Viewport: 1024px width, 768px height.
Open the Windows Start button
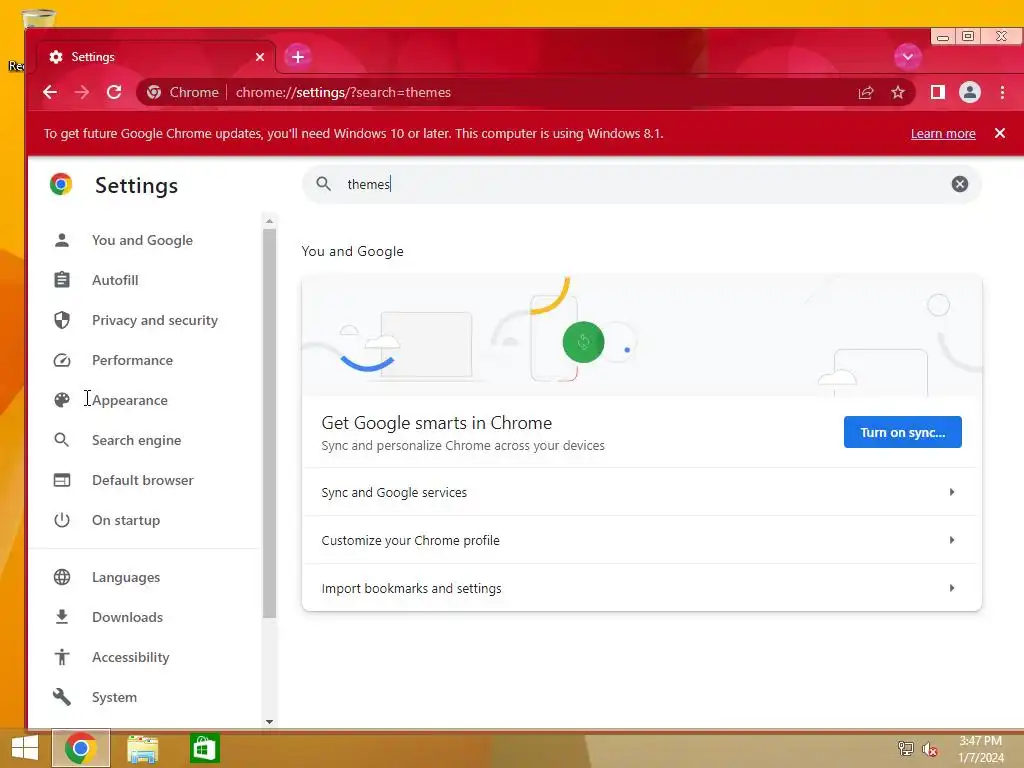coord(25,748)
